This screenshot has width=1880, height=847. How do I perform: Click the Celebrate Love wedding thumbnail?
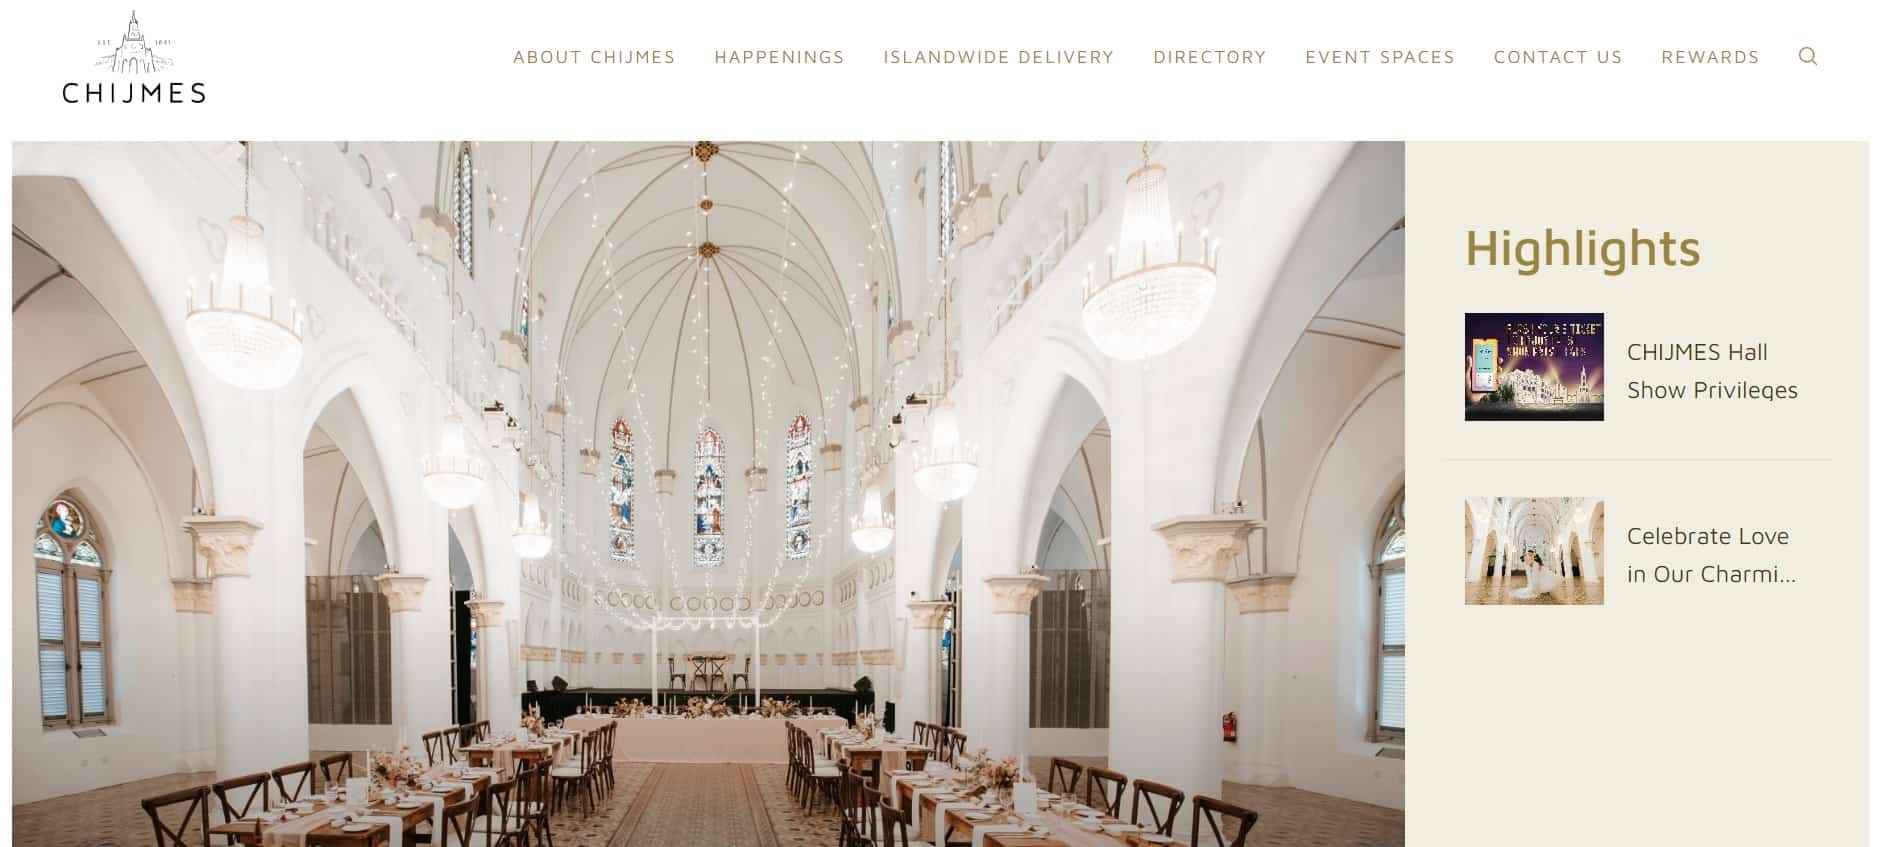[x=1534, y=551]
